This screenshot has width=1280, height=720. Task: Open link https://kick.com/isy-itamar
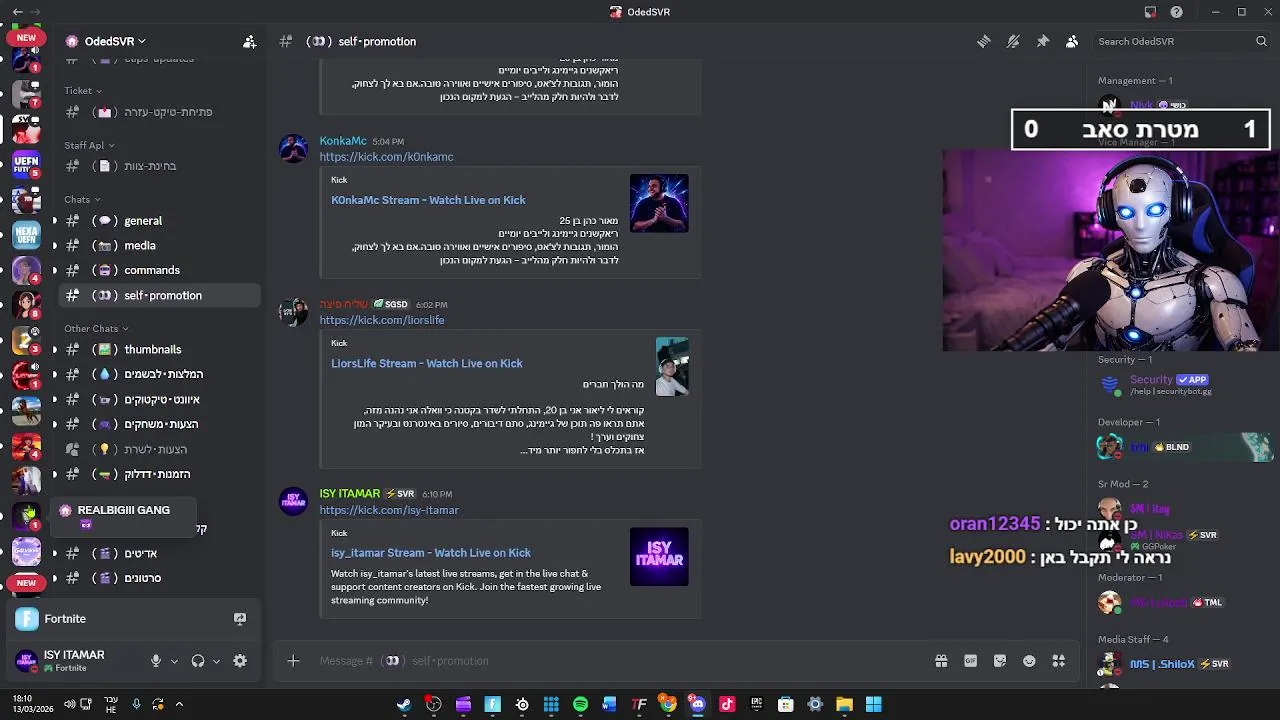(x=389, y=510)
